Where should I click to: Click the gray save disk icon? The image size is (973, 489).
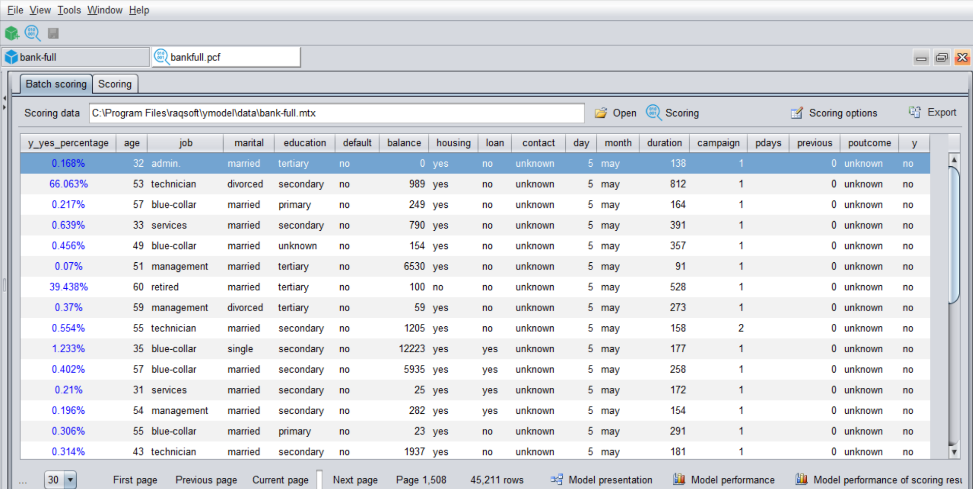[53, 33]
